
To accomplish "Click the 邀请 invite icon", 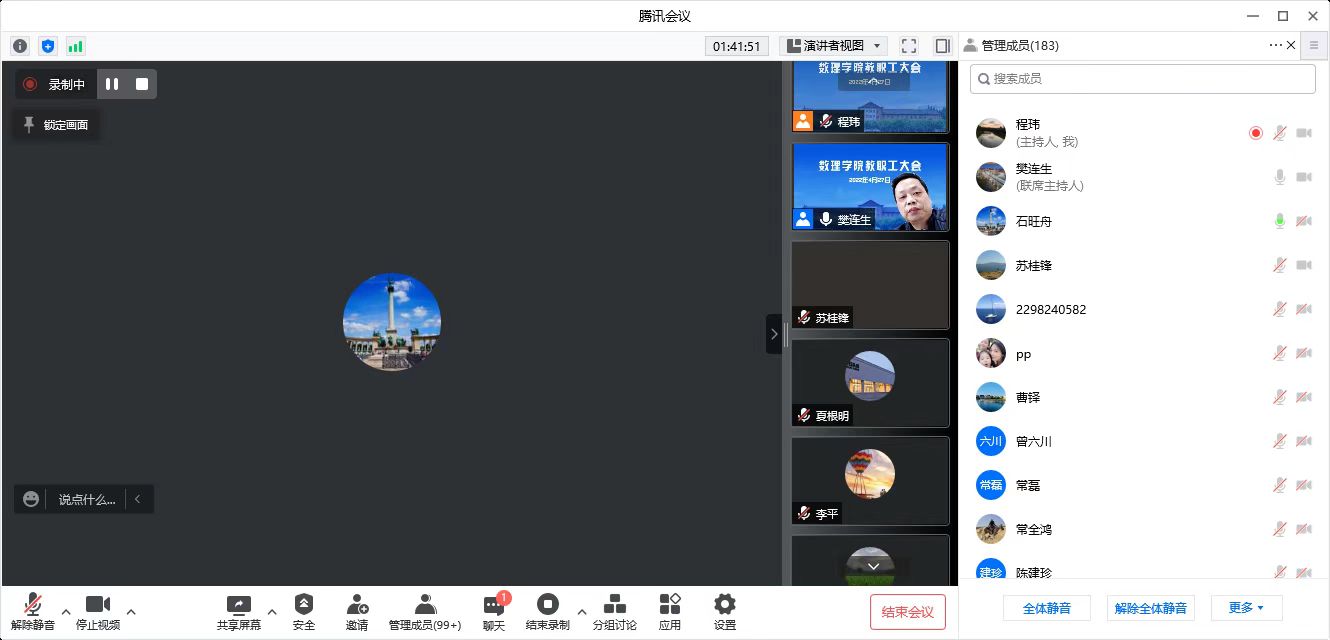I will coord(357,605).
